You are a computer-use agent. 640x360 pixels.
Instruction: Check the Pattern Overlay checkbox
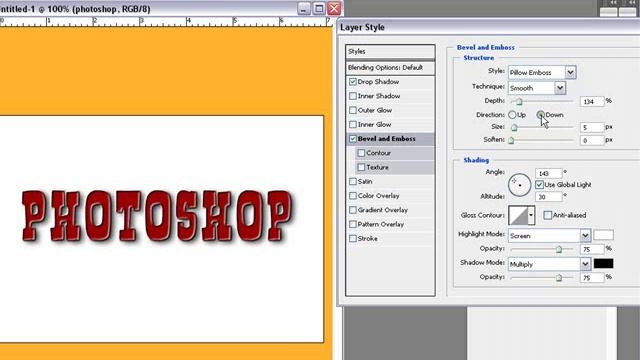353,224
